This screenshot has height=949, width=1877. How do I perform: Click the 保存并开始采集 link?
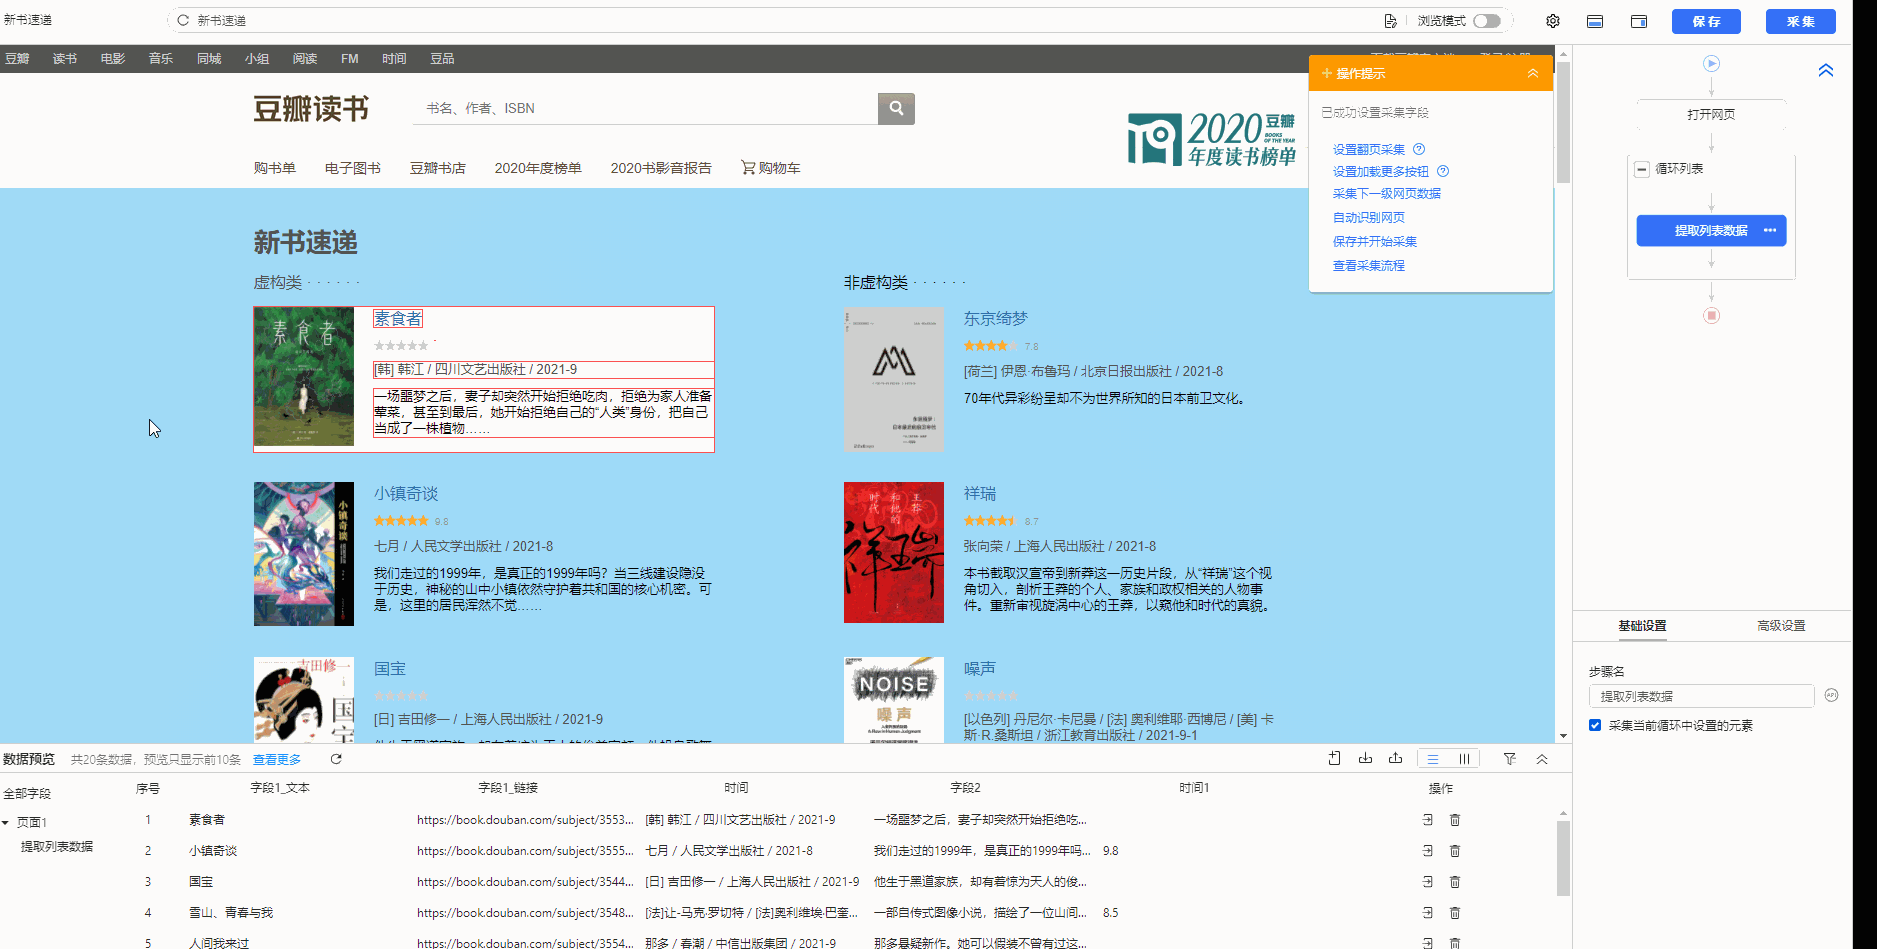(1374, 241)
